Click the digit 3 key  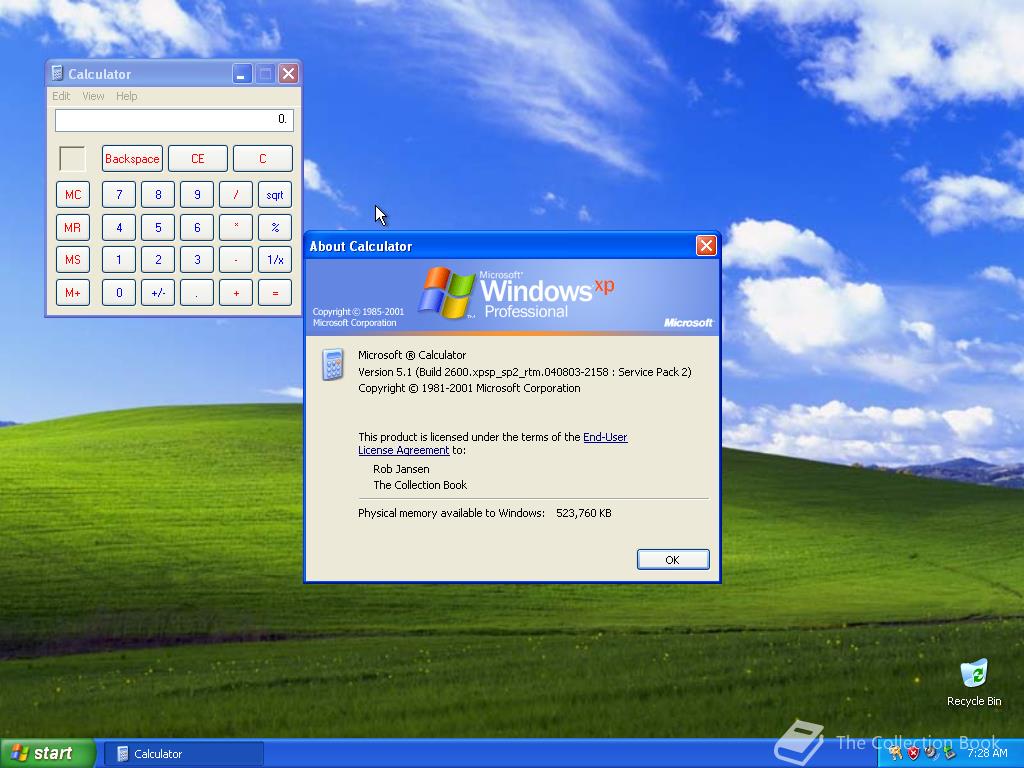point(197,260)
